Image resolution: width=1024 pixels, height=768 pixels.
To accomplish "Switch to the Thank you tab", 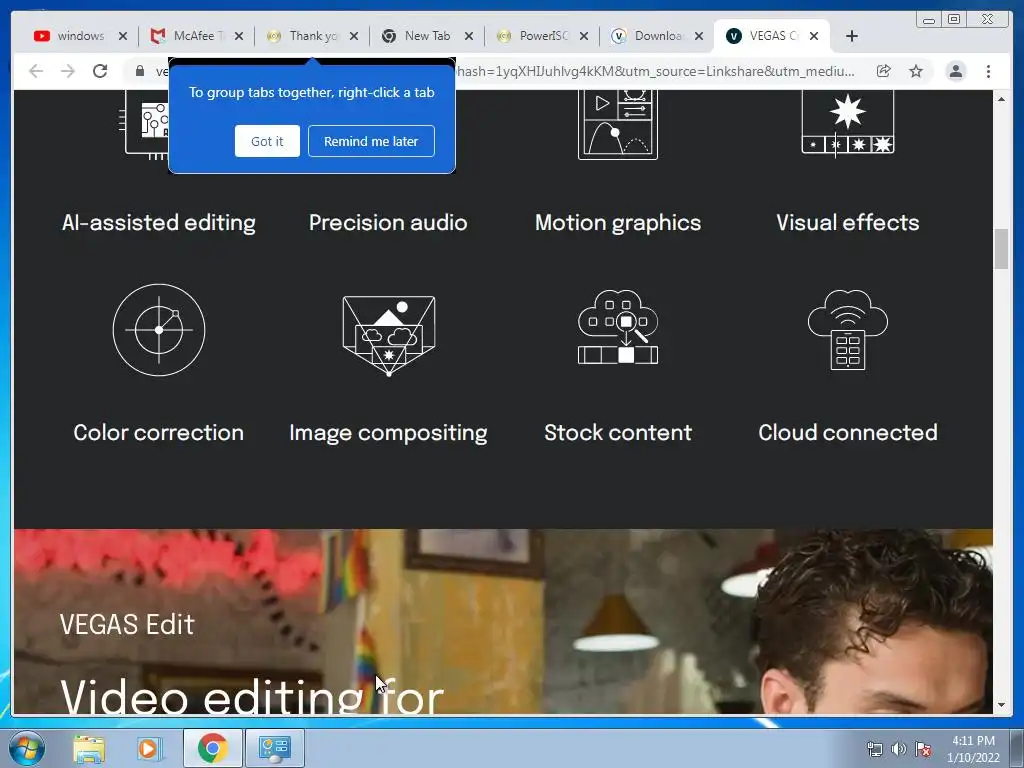I will click(x=312, y=36).
